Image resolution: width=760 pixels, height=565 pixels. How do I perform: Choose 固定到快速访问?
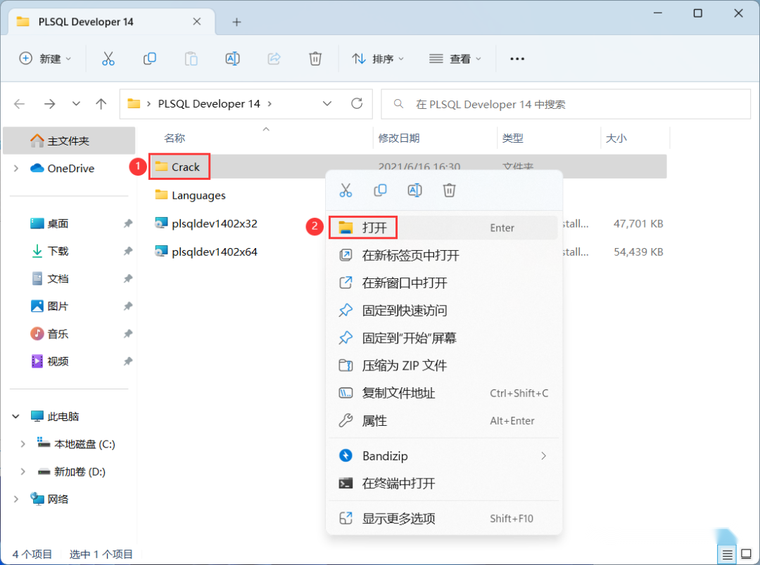click(x=443, y=311)
